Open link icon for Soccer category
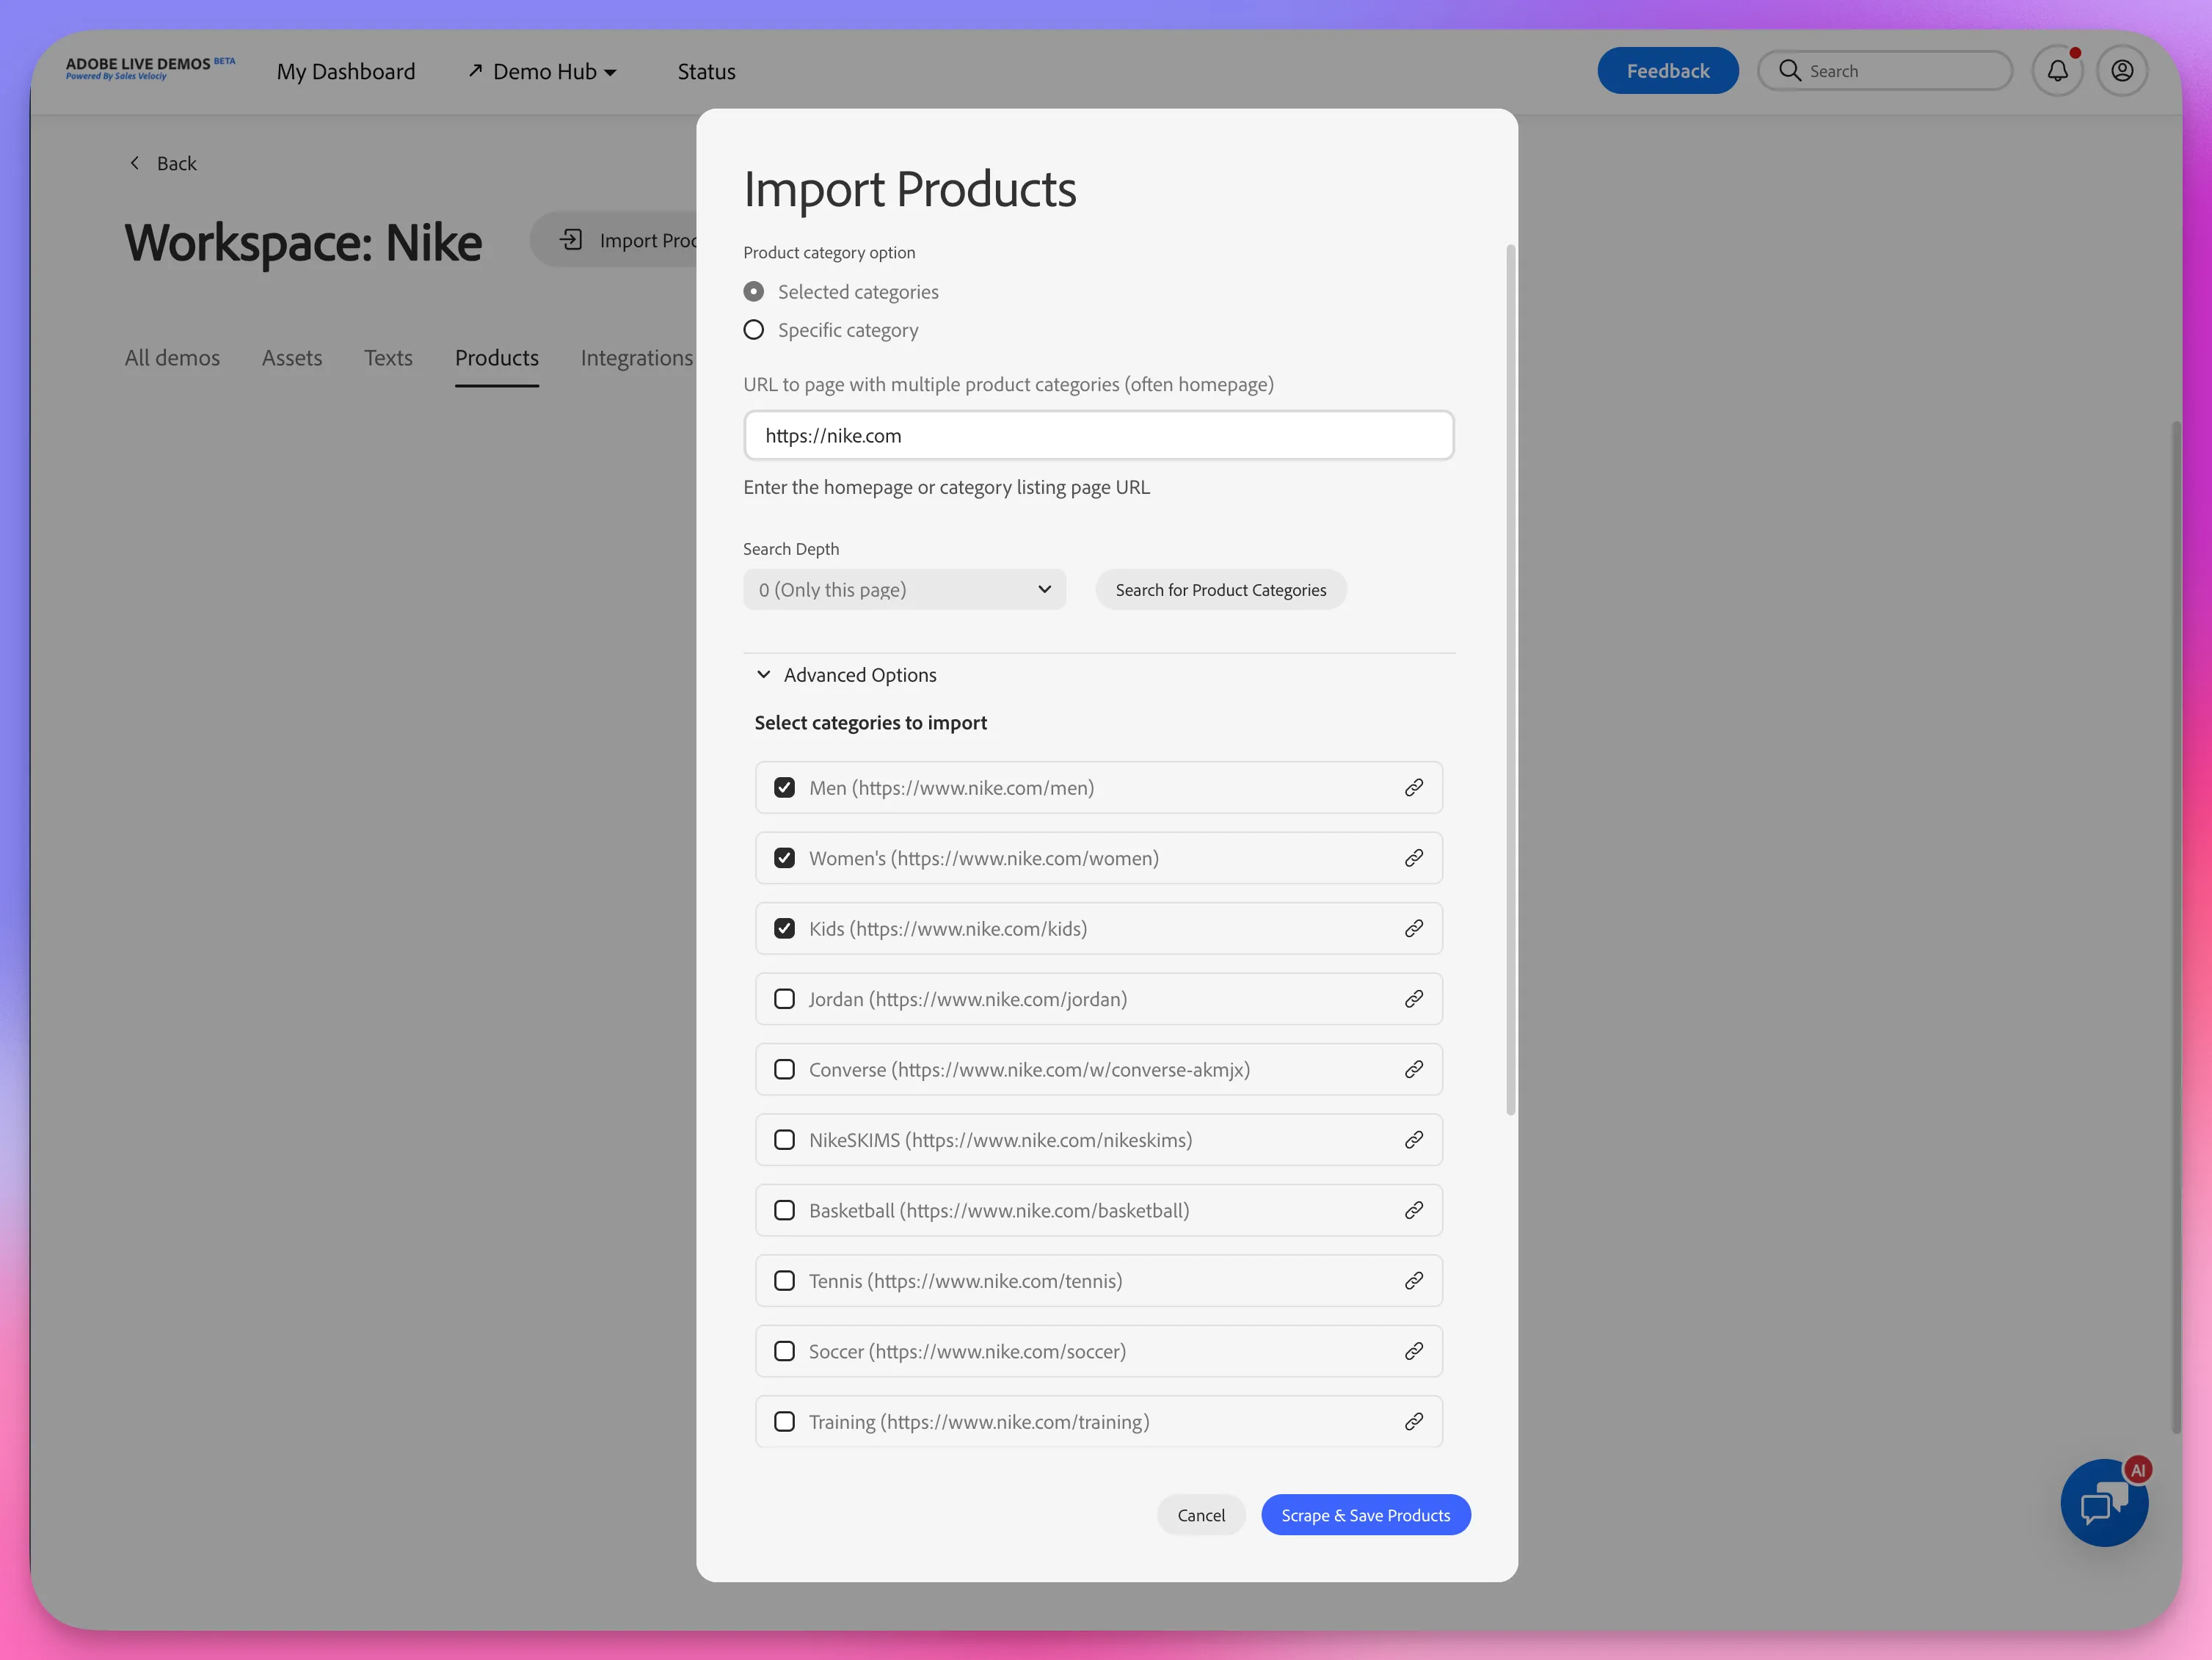Screen dimensions: 2212x1660 (x=1413, y=1352)
